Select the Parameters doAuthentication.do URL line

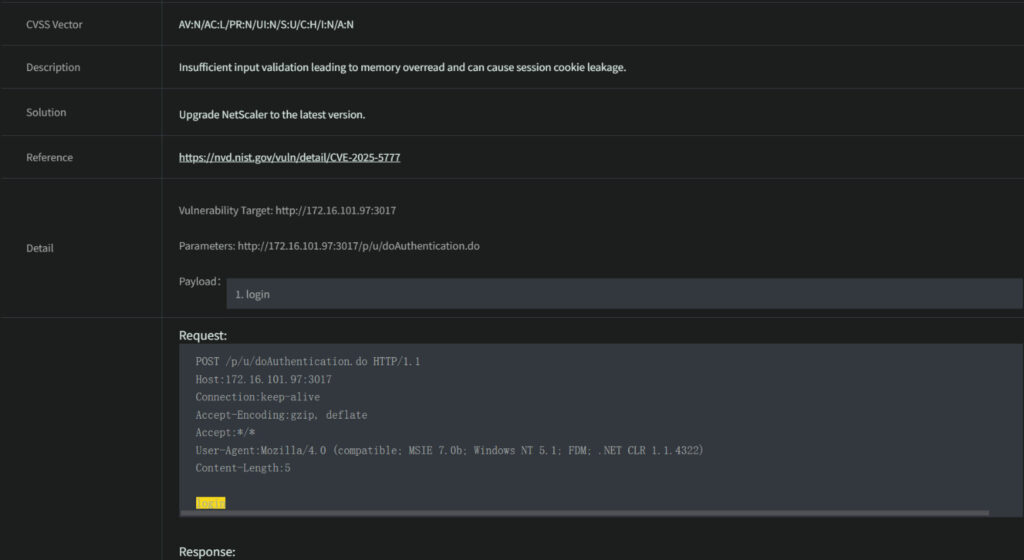329,246
